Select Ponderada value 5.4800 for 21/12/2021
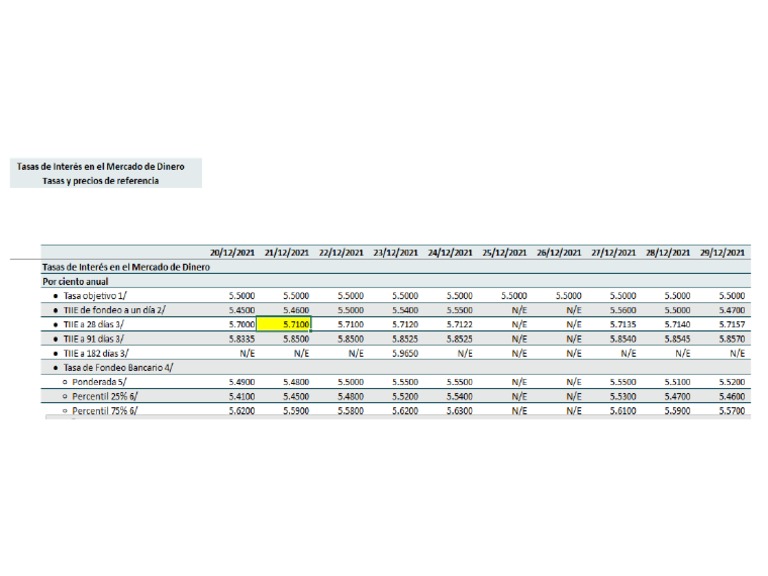Image resolution: width=768 pixels, height=576 pixels. coord(296,382)
